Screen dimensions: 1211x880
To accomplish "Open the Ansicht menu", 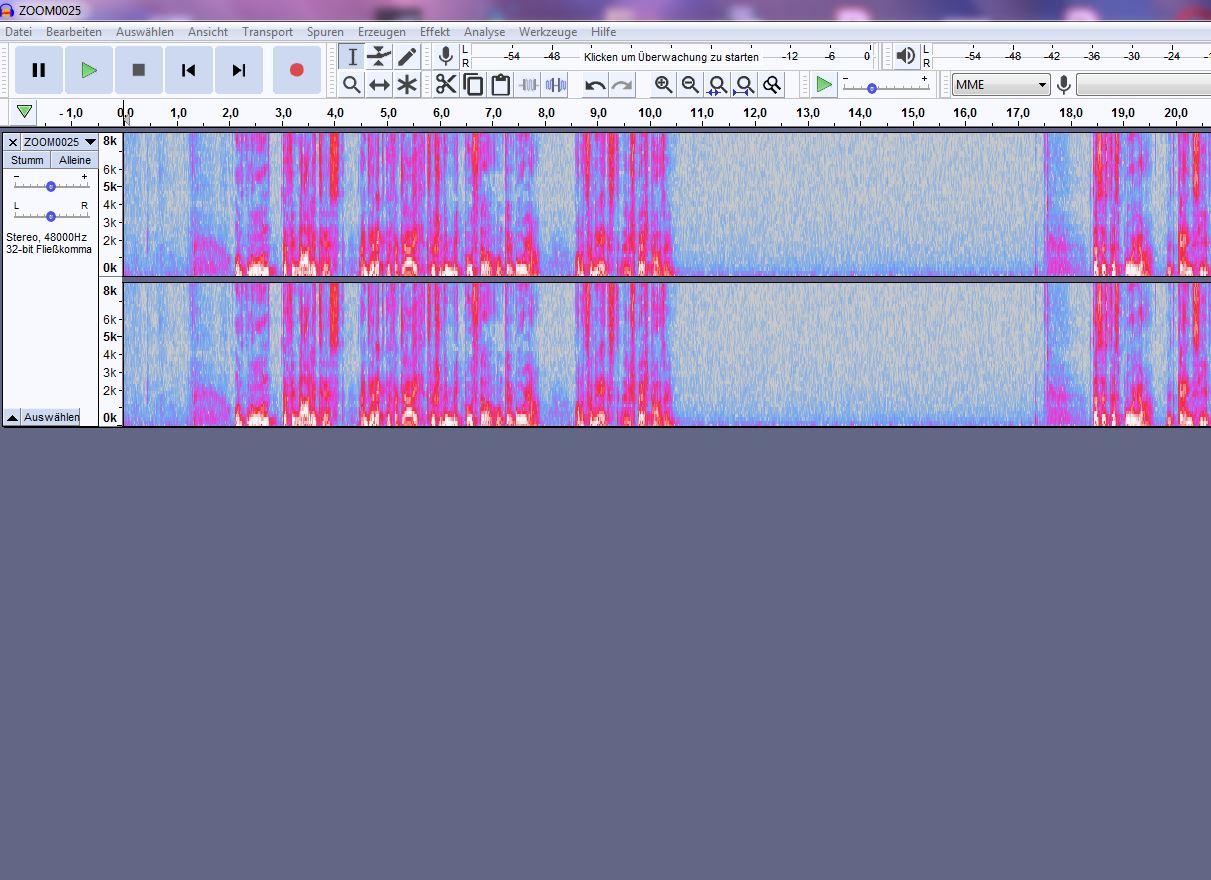I will (x=208, y=32).
